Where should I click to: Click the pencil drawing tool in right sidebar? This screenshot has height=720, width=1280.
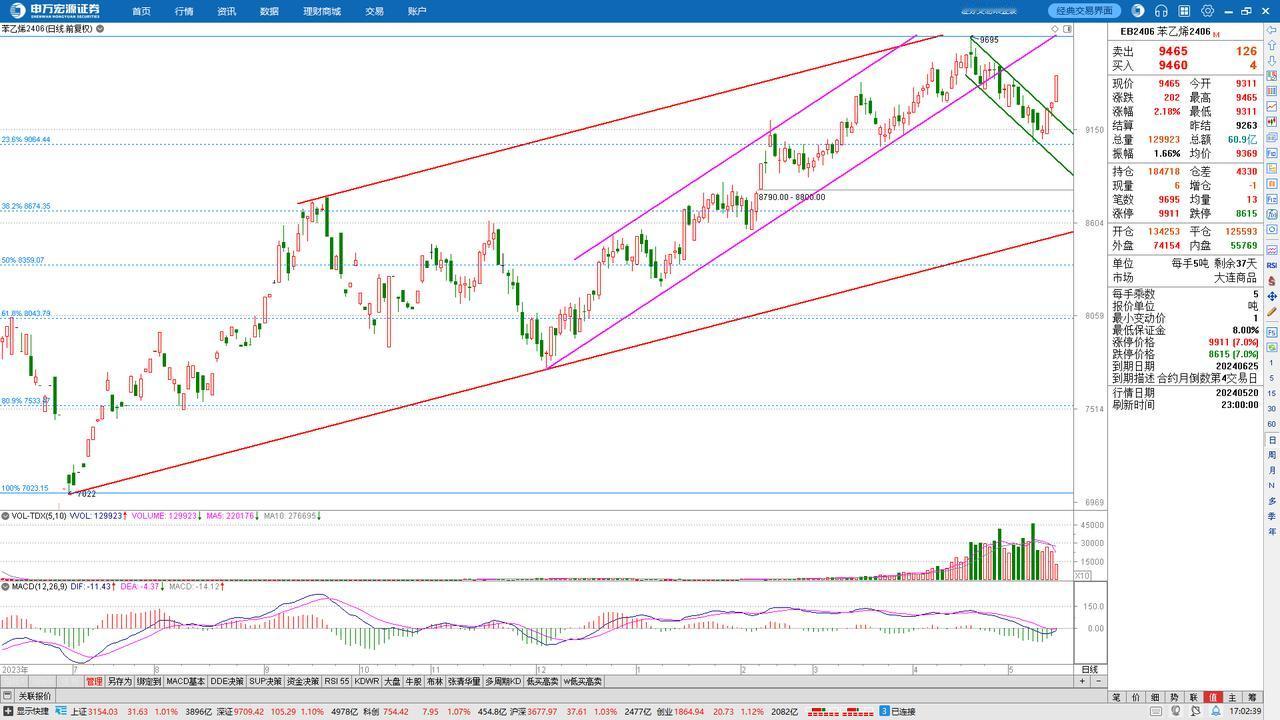1272,312
